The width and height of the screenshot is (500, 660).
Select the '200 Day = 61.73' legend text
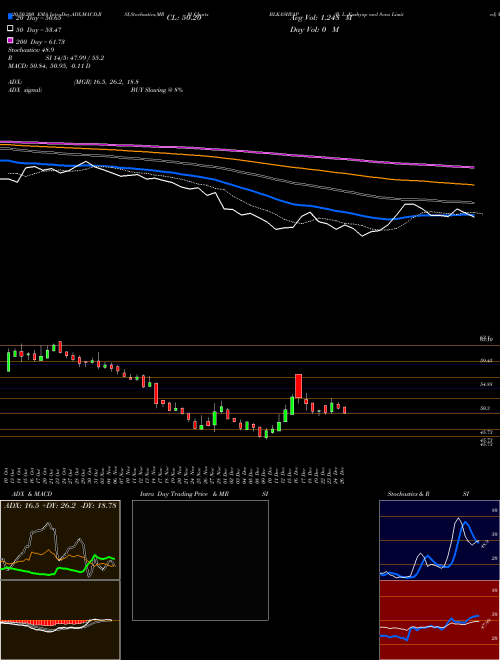point(41,42)
